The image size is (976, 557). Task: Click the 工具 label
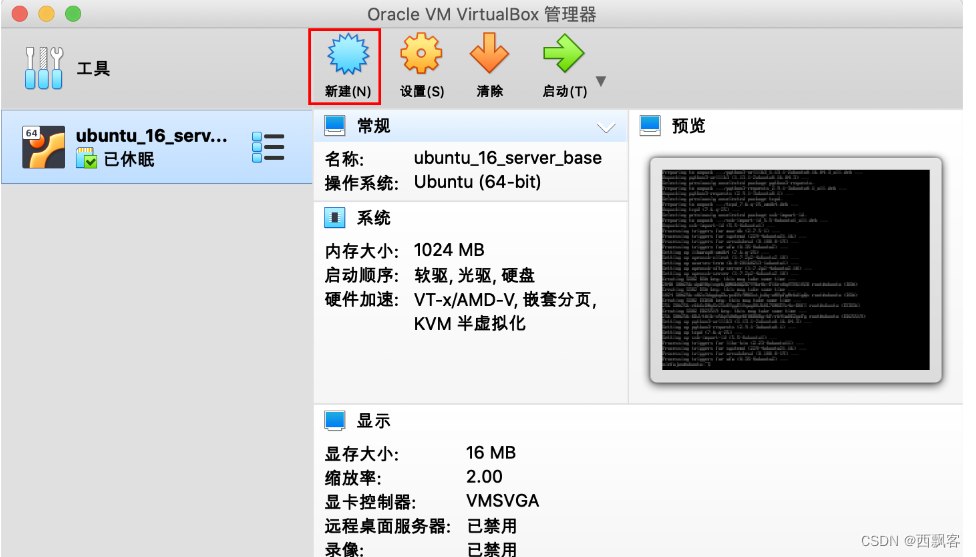click(x=93, y=68)
